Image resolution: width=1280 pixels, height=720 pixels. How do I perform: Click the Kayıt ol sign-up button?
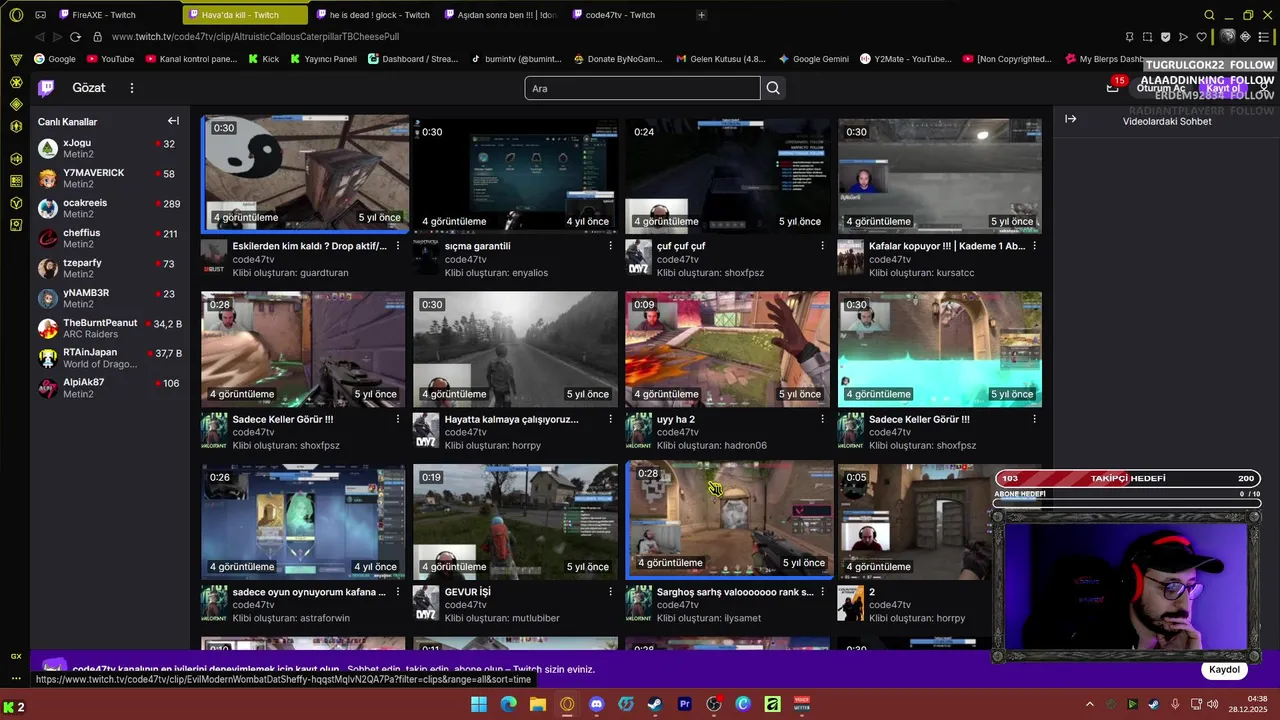[x=1222, y=88]
